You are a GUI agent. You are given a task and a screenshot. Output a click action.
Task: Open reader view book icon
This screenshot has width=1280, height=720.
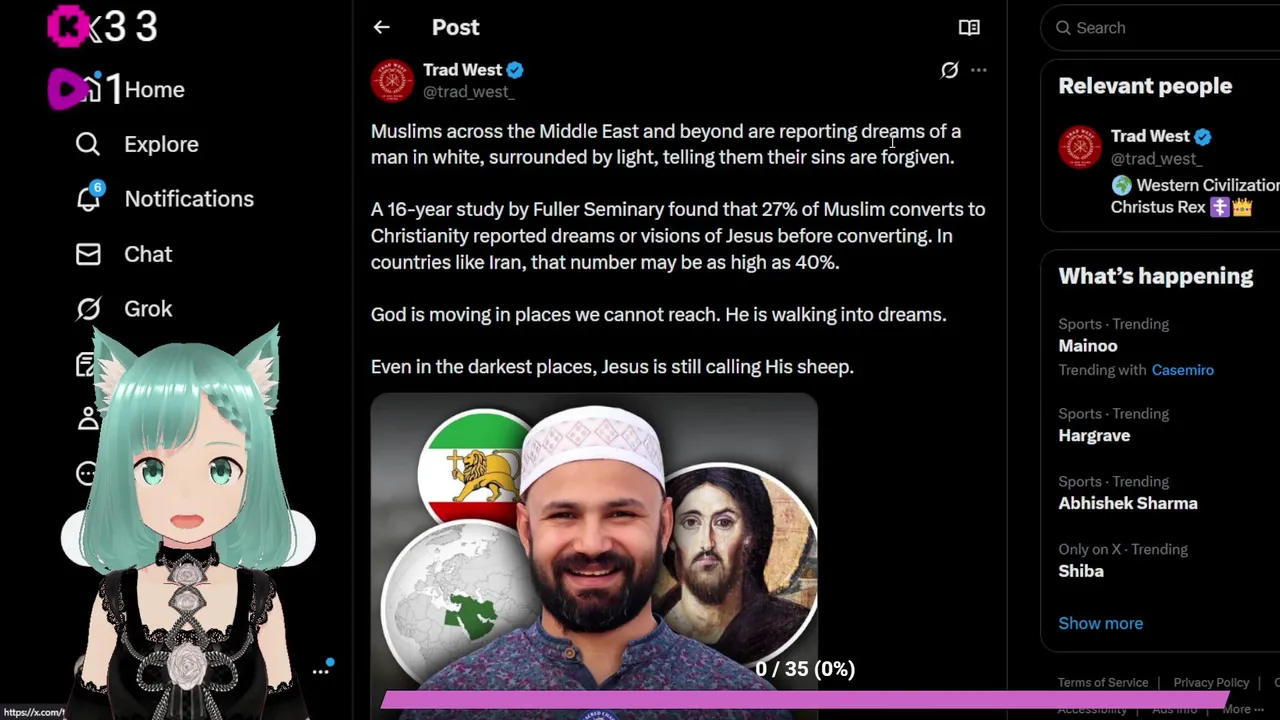point(969,28)
